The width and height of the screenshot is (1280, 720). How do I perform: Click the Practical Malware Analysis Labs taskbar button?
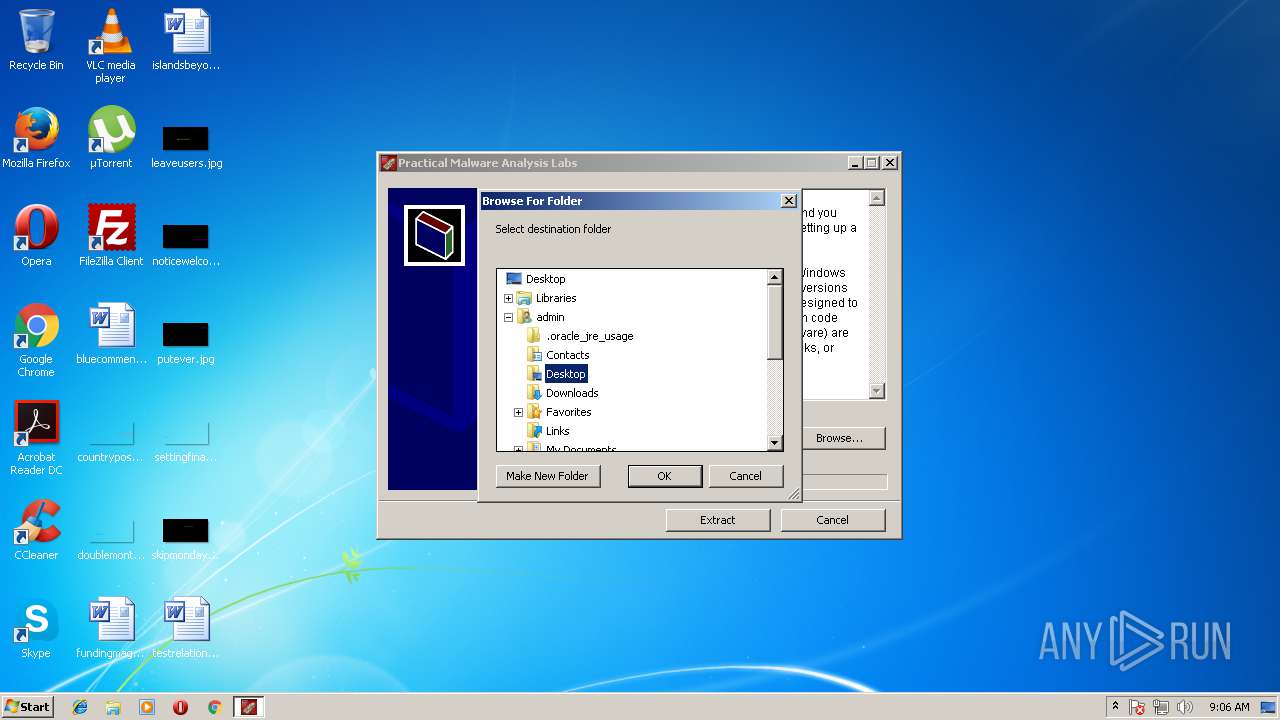[x=249, y=707]
